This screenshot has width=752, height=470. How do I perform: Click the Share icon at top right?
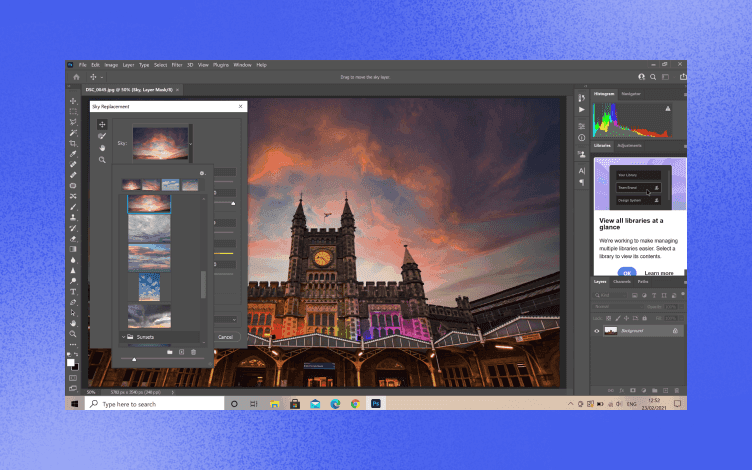coord(683,77)
